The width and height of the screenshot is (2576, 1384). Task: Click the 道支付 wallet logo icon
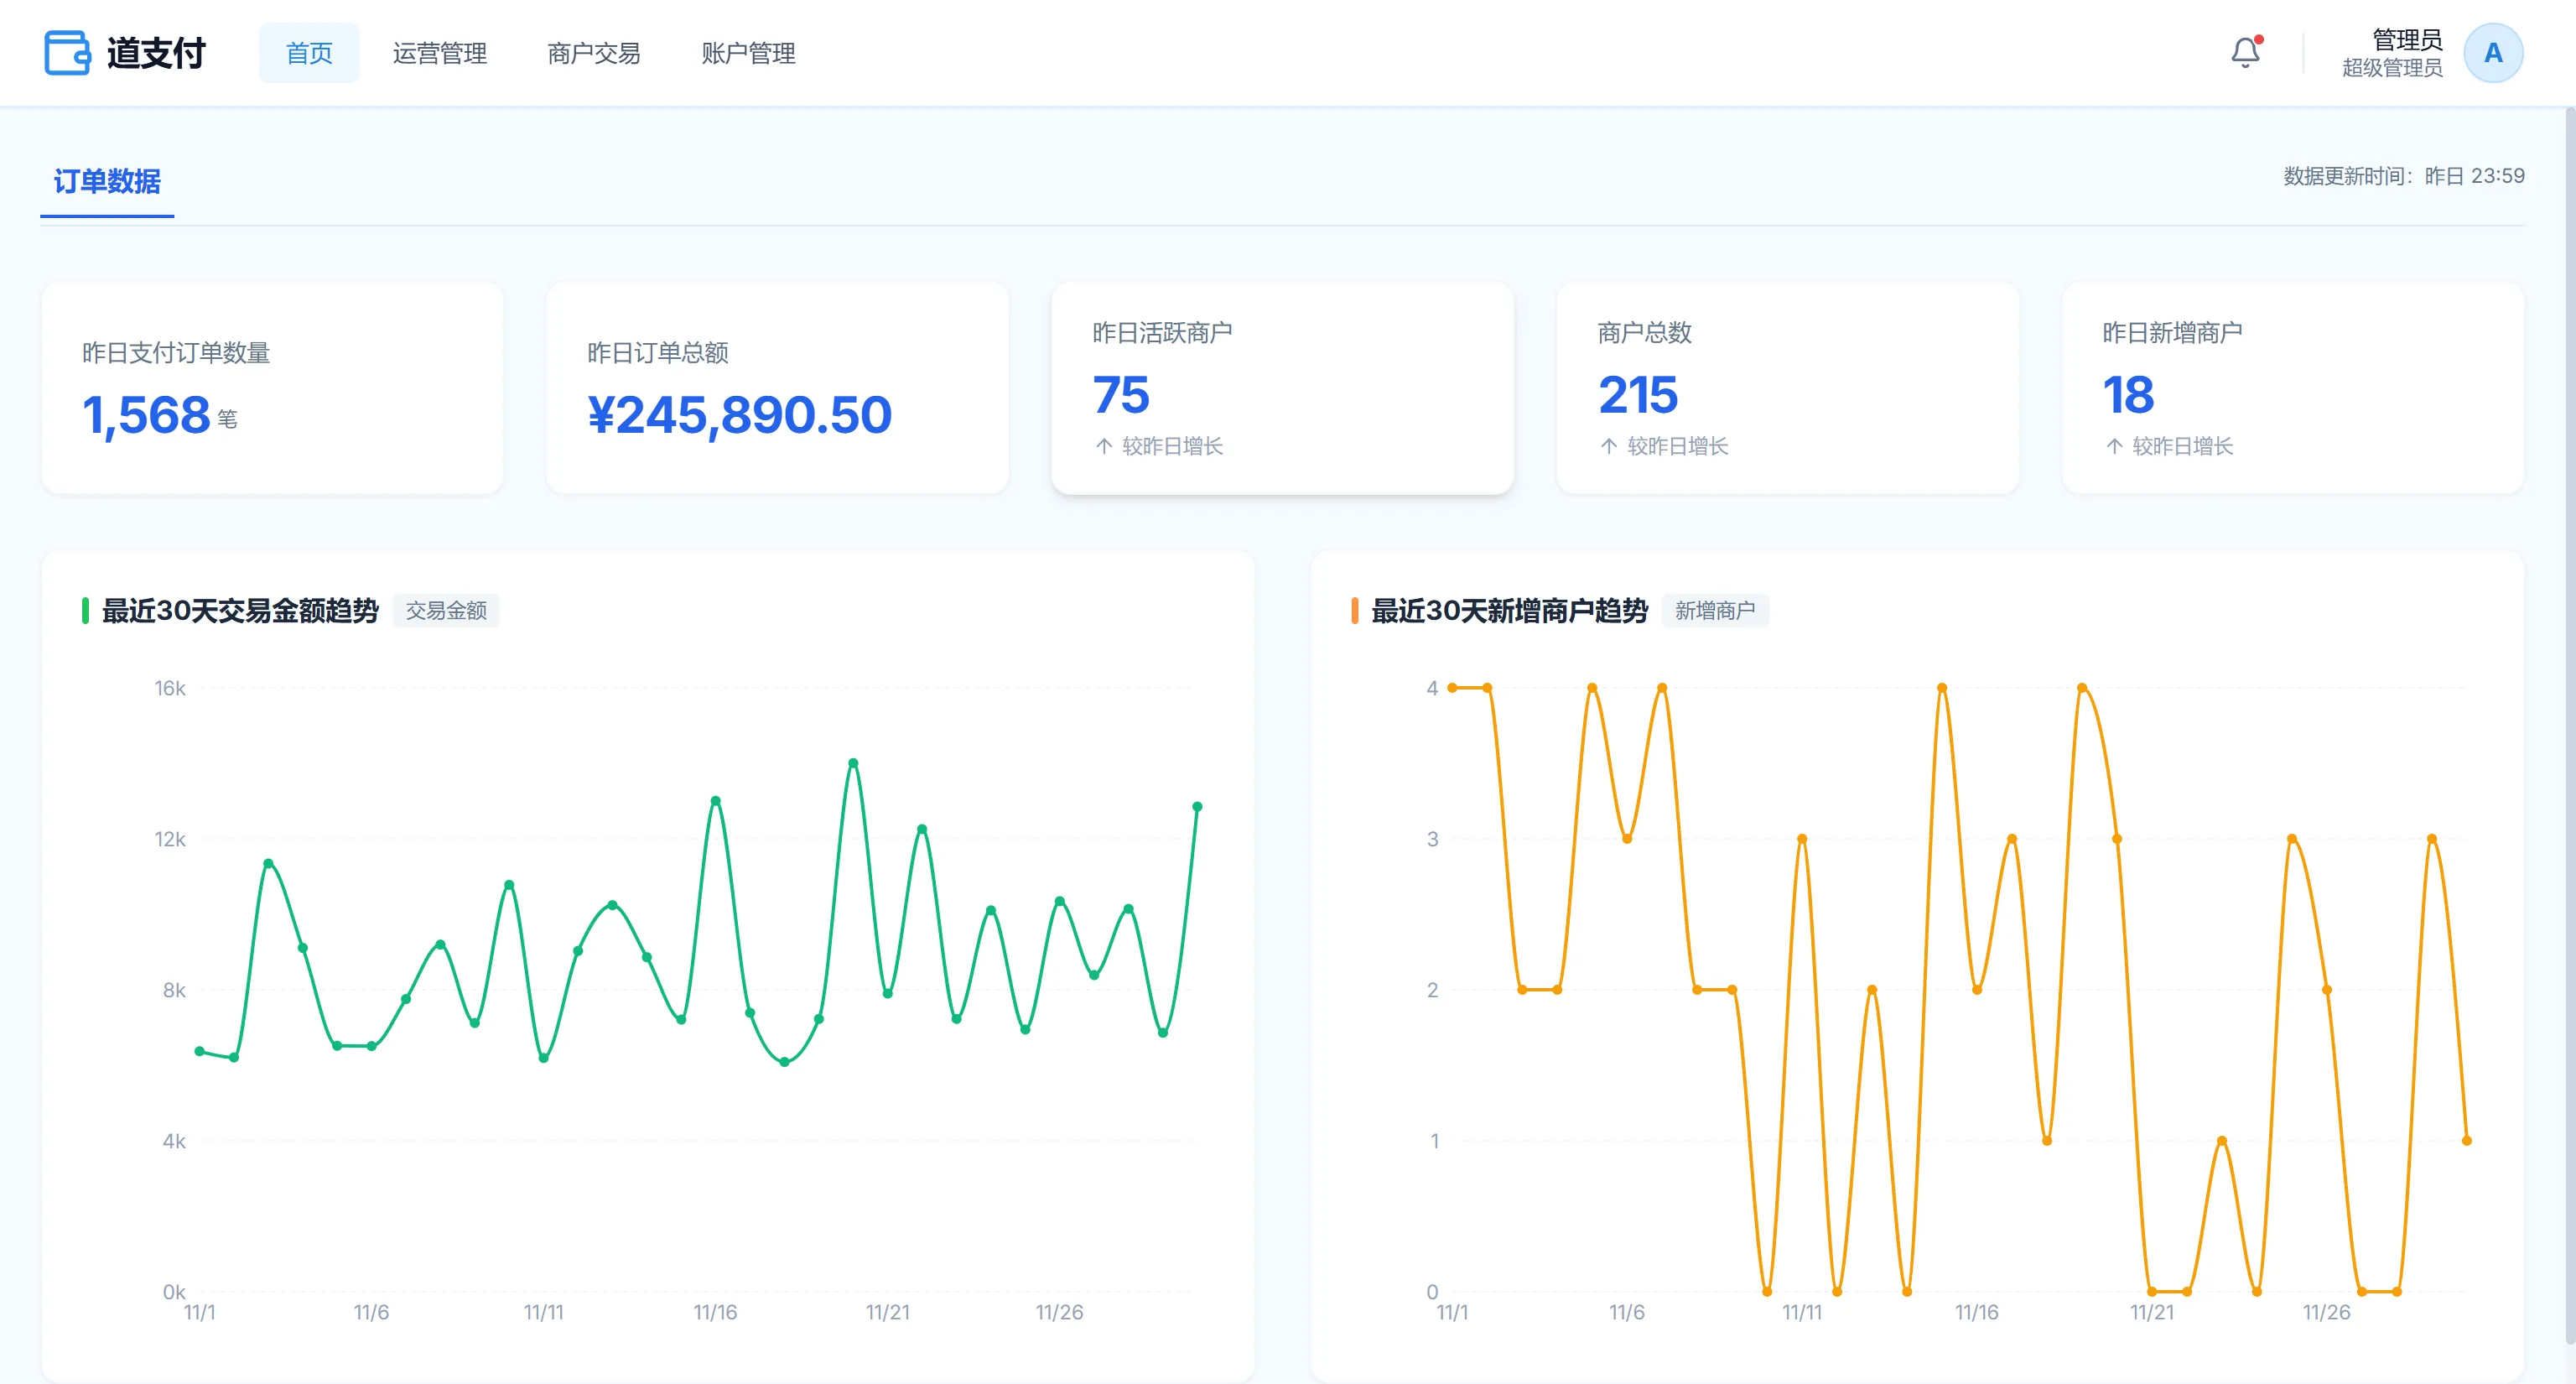coord(67,53)
